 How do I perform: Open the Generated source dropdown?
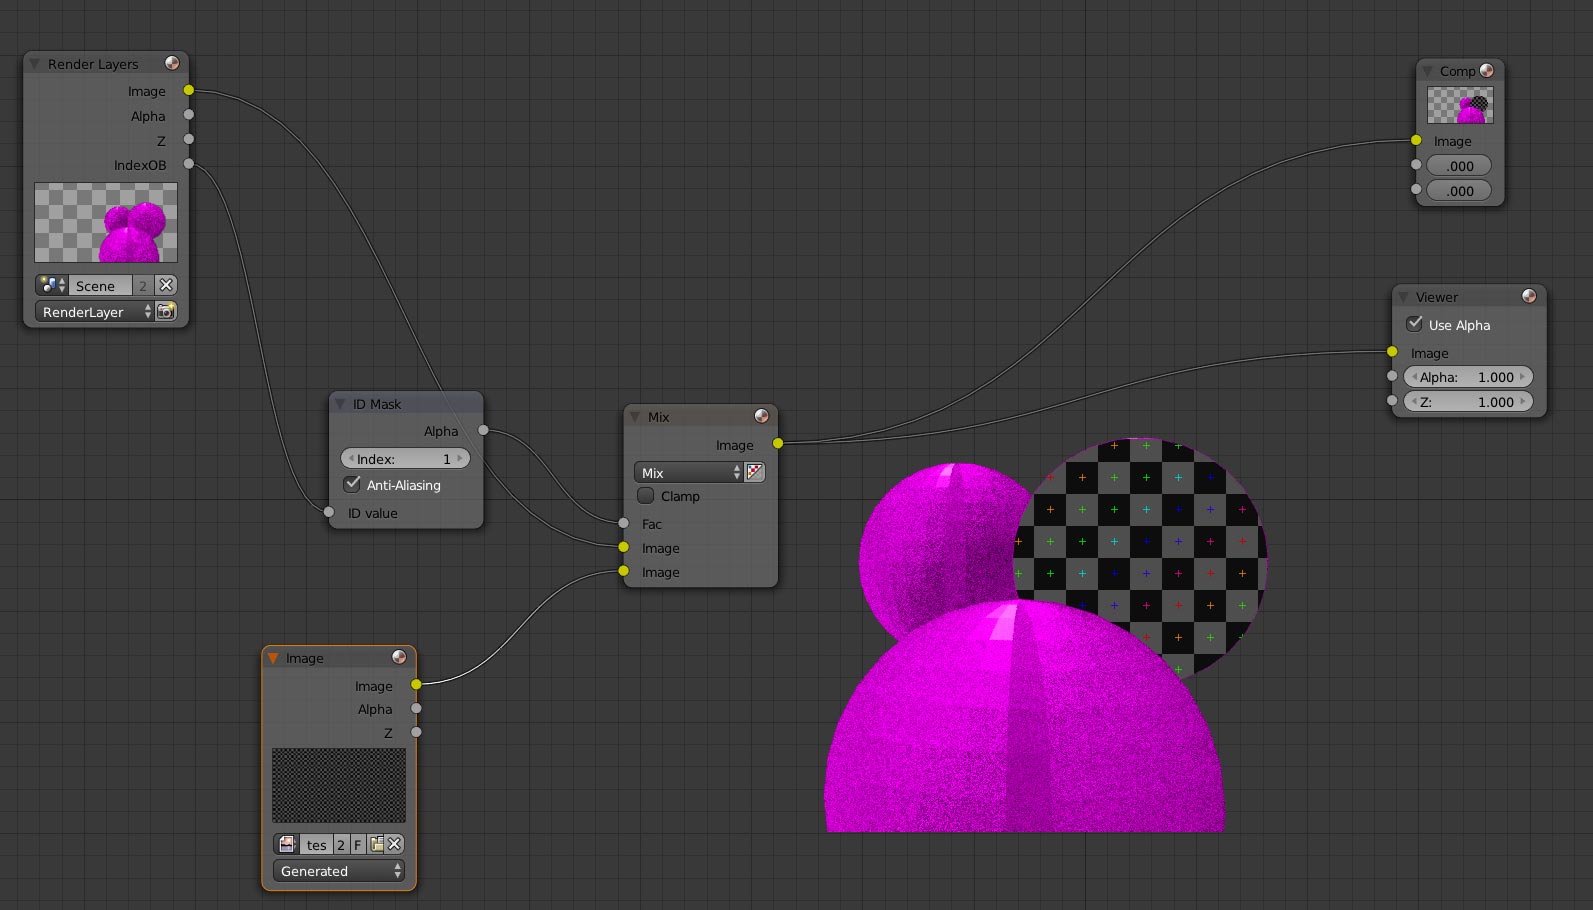point(339,871)
